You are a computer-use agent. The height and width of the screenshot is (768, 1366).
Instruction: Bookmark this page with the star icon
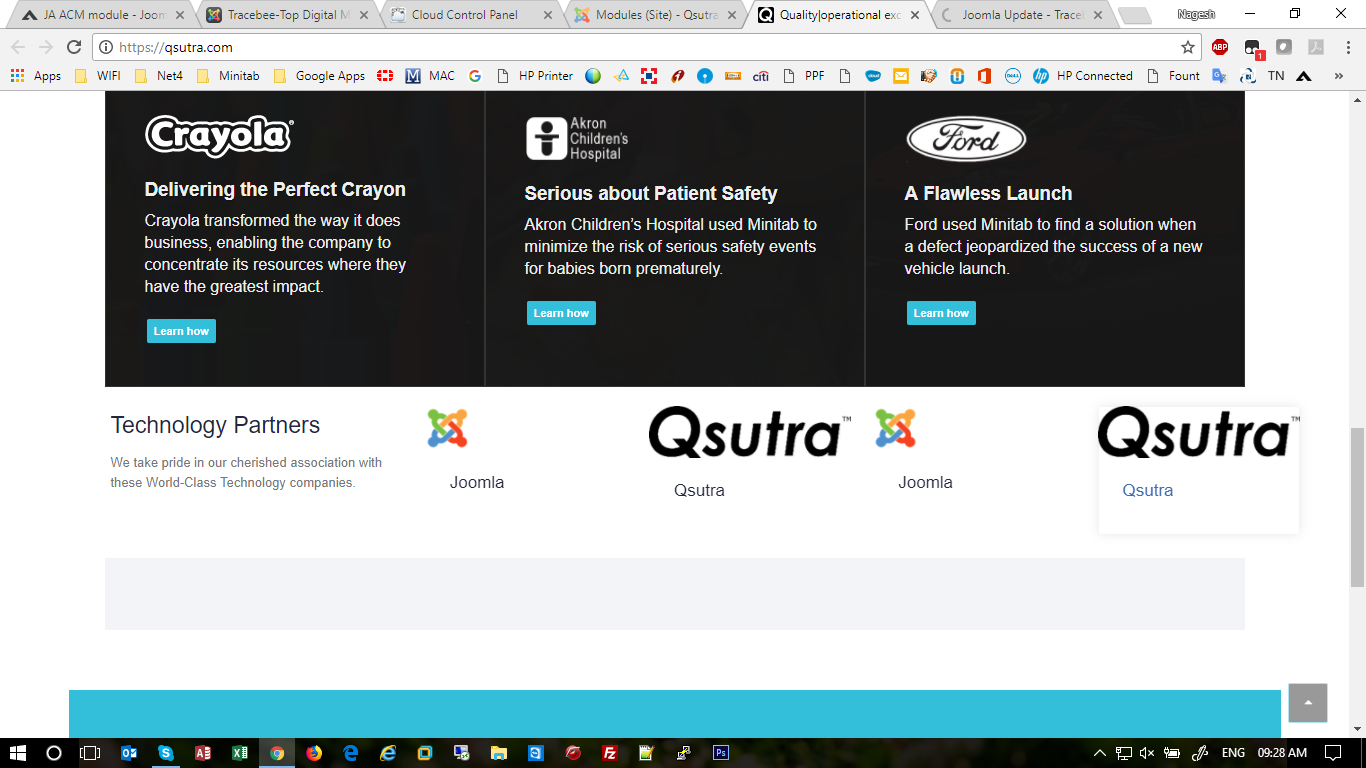pos(1188,47)
